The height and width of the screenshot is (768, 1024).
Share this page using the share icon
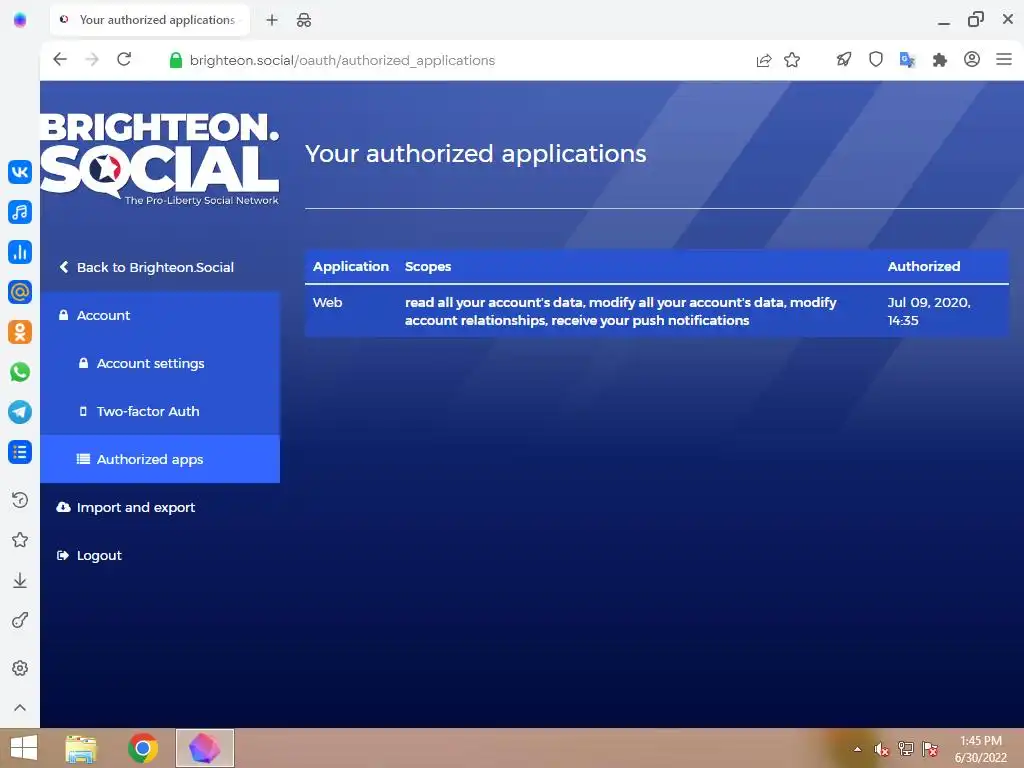pyautogui.click(x=763, y=60)
